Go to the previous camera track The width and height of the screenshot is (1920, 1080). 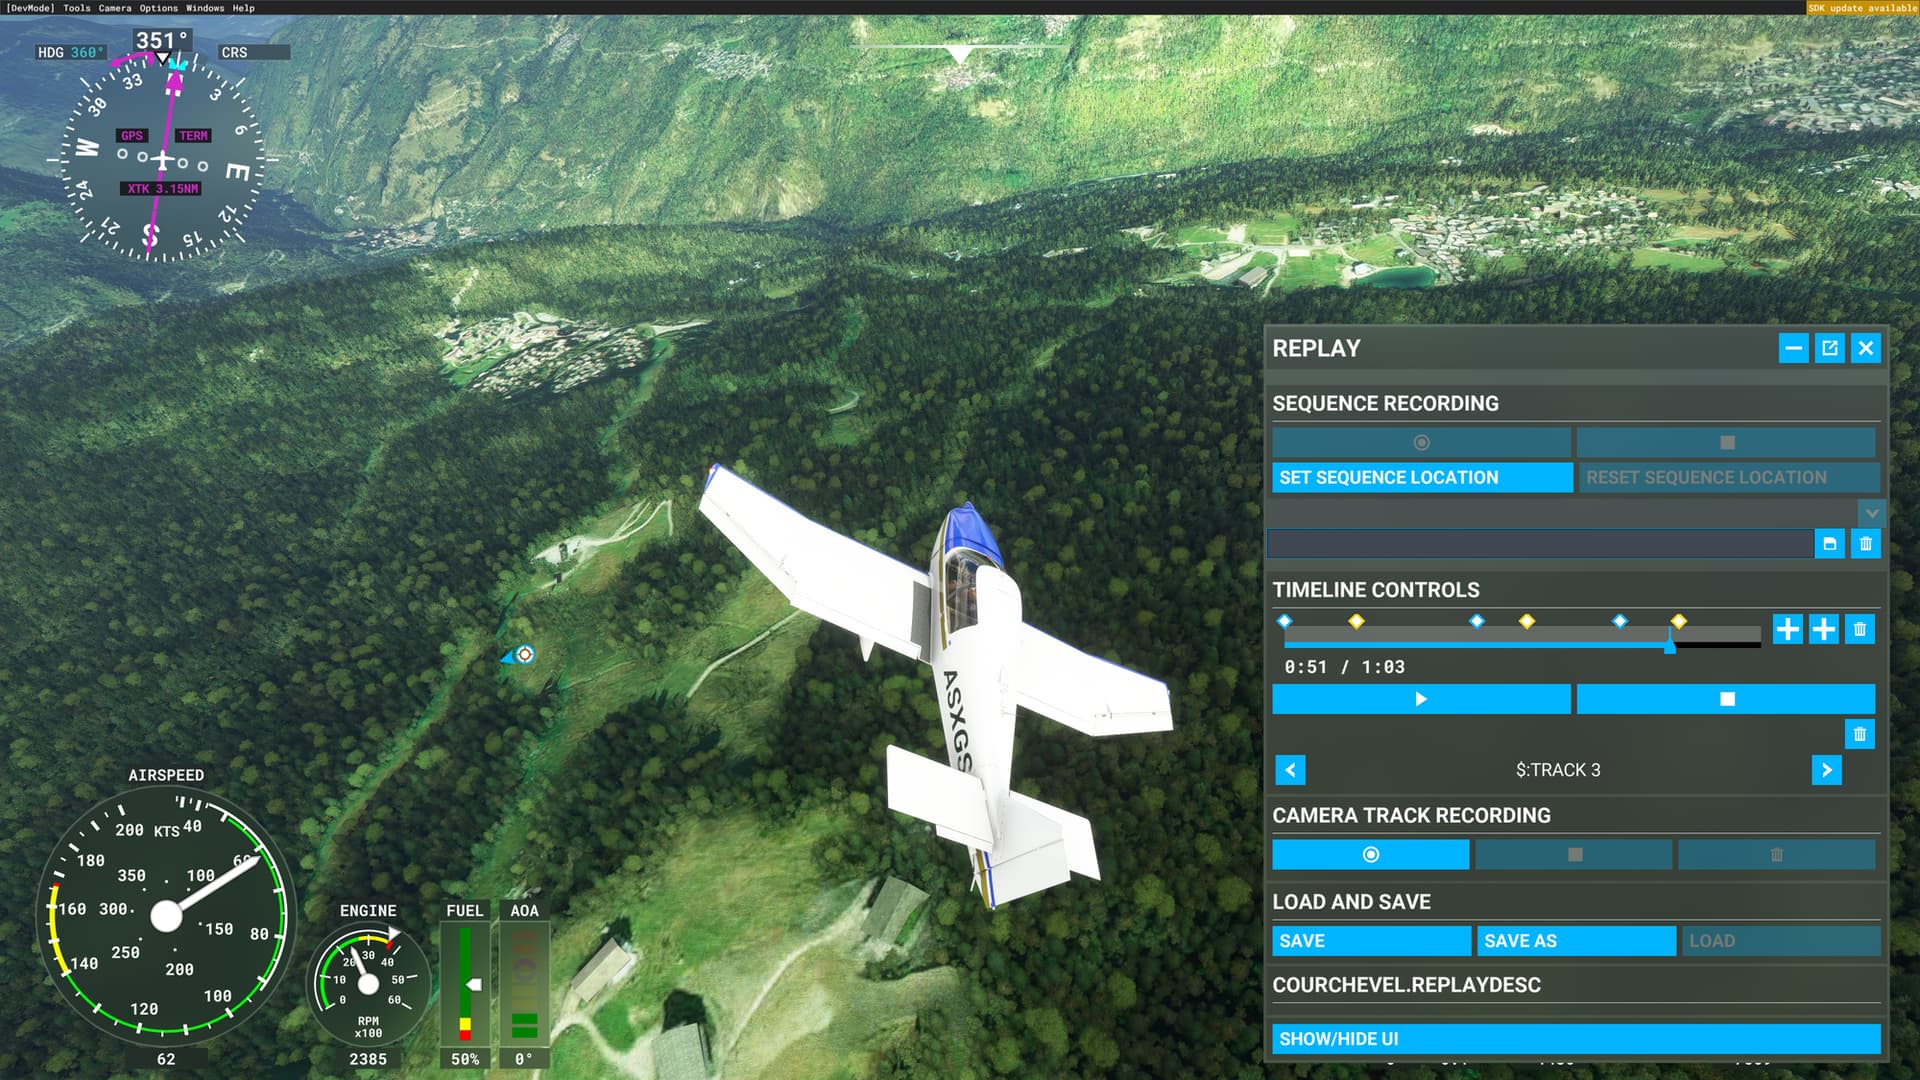[x=1290, y=770]
